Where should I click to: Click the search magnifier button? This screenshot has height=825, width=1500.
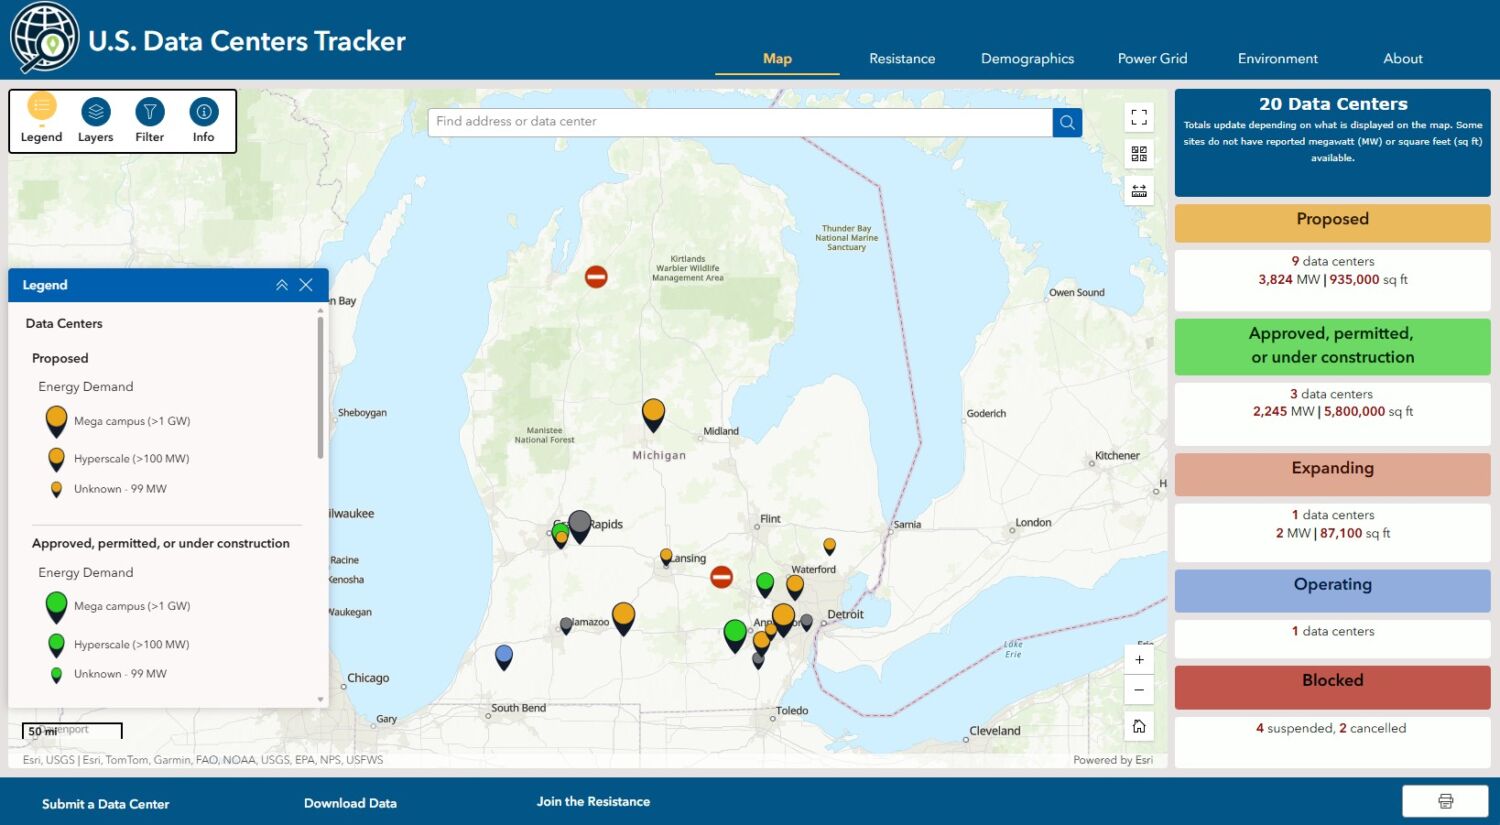(1067, 122)
